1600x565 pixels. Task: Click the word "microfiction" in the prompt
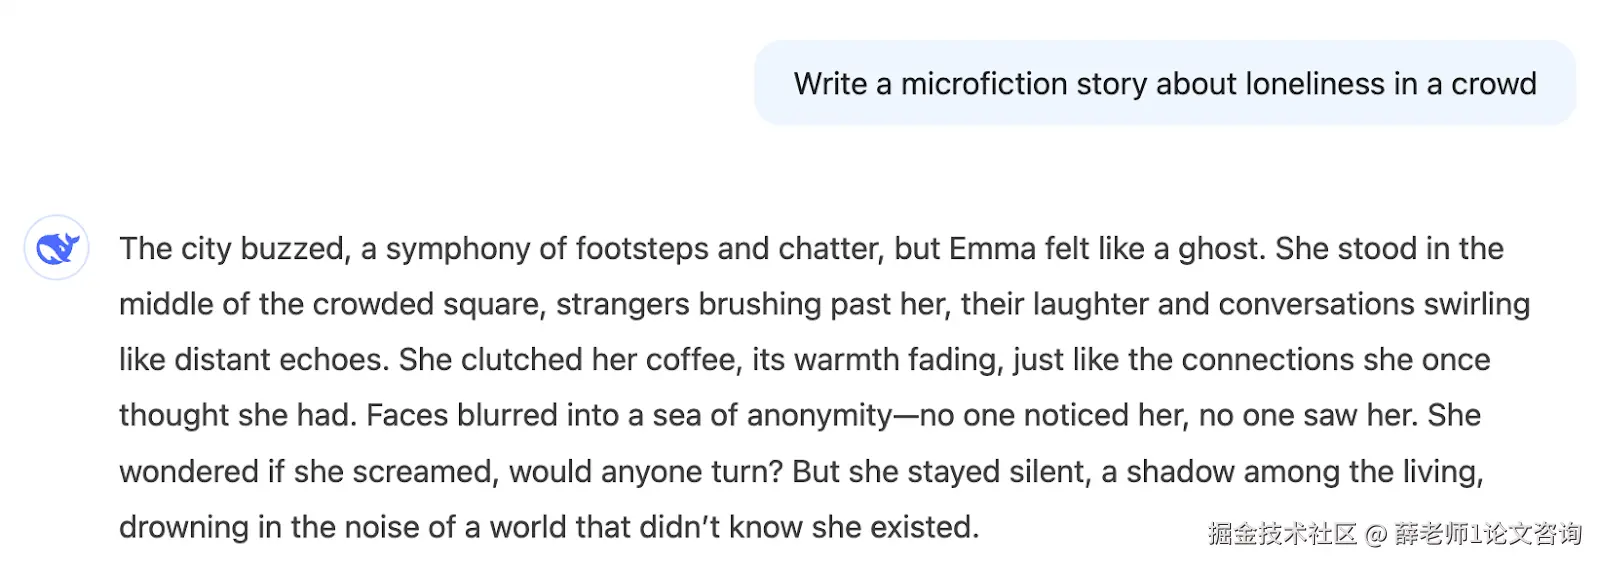coord(984,84)
